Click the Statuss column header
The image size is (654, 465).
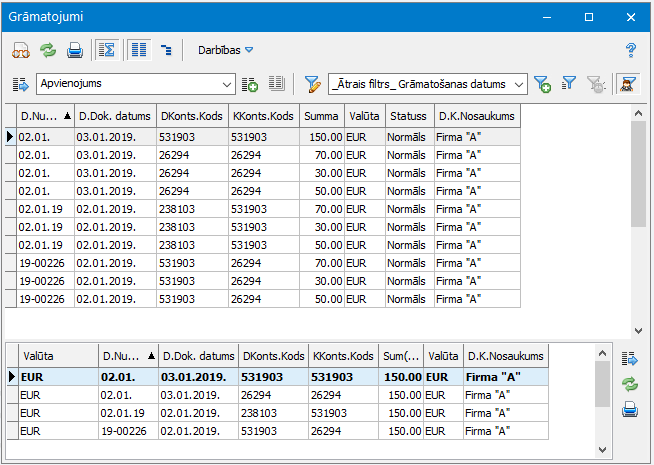[410, 116]
